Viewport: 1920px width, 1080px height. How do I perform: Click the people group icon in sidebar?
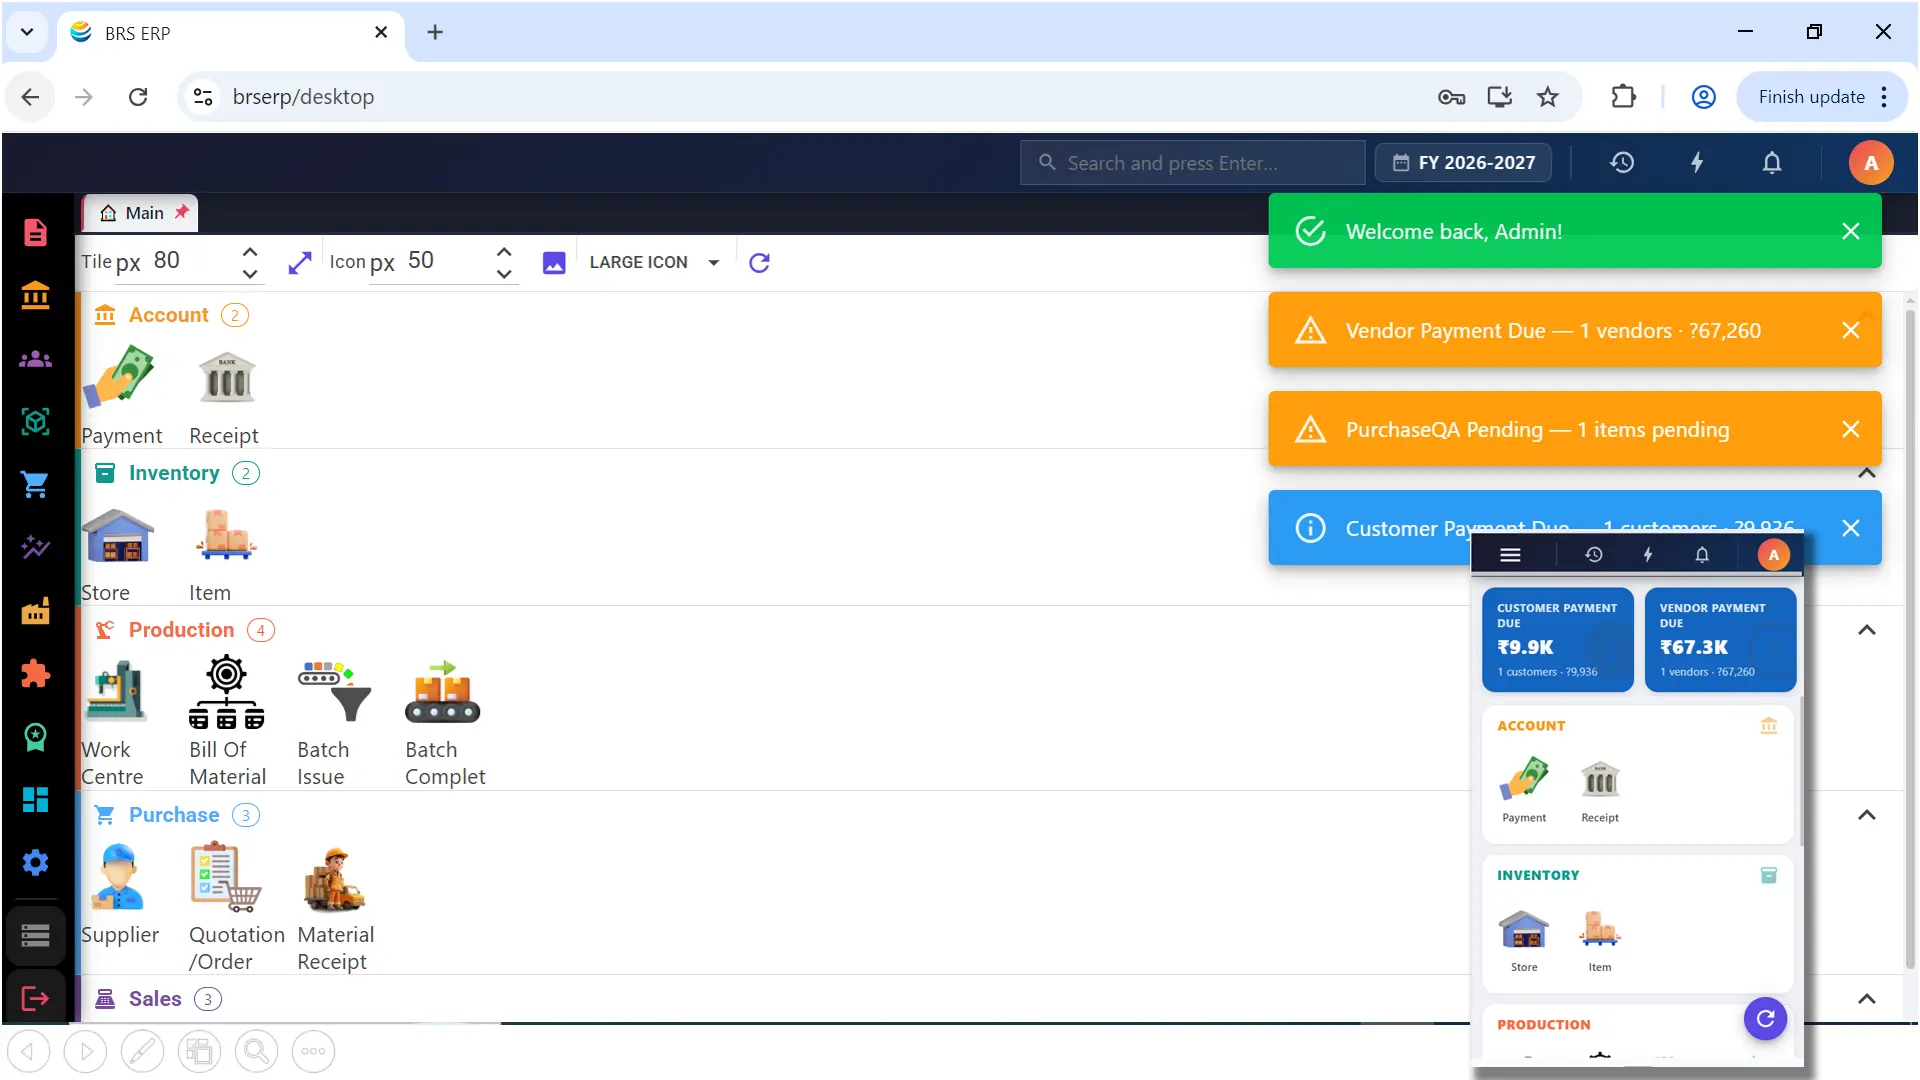click(35, 358)
